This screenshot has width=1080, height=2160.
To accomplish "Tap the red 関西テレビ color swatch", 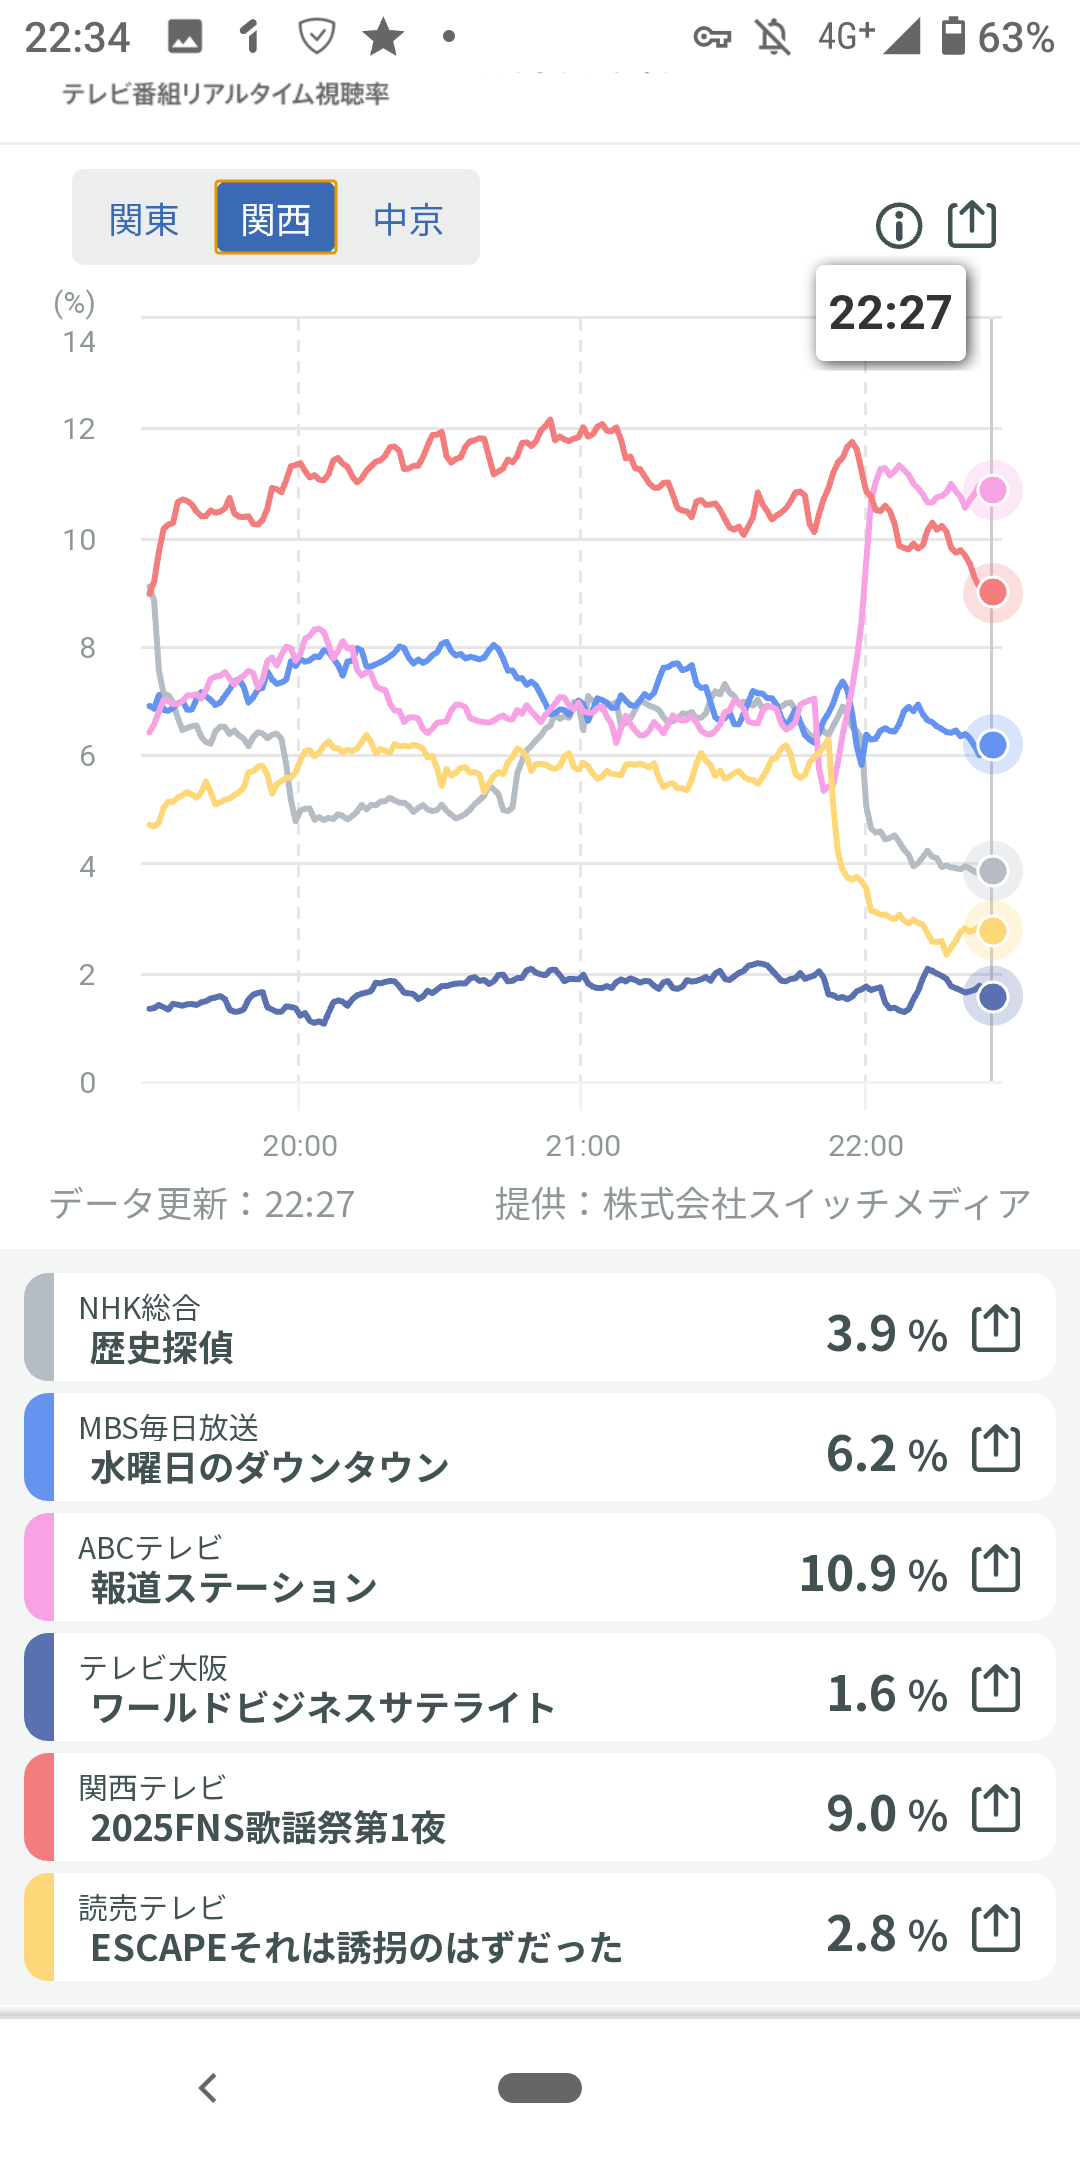I will point(39,1808).
